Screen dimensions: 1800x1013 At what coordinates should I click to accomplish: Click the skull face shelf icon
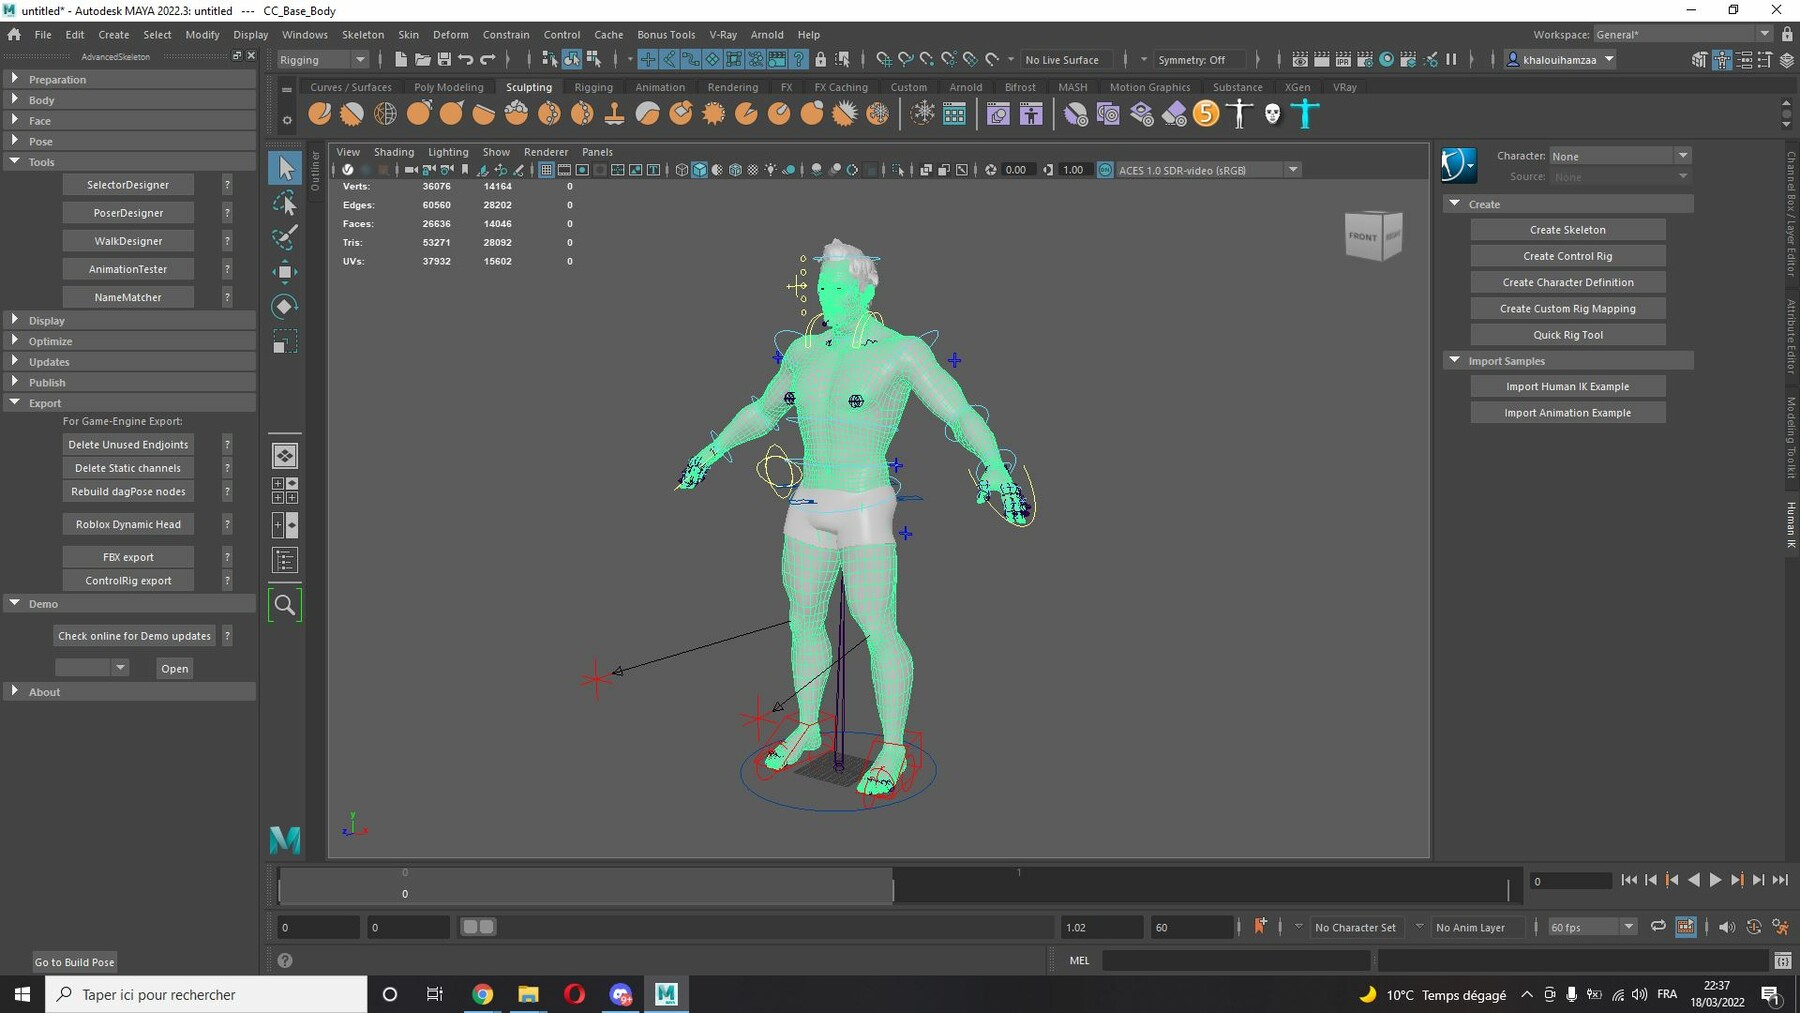tap(1272, 114)
